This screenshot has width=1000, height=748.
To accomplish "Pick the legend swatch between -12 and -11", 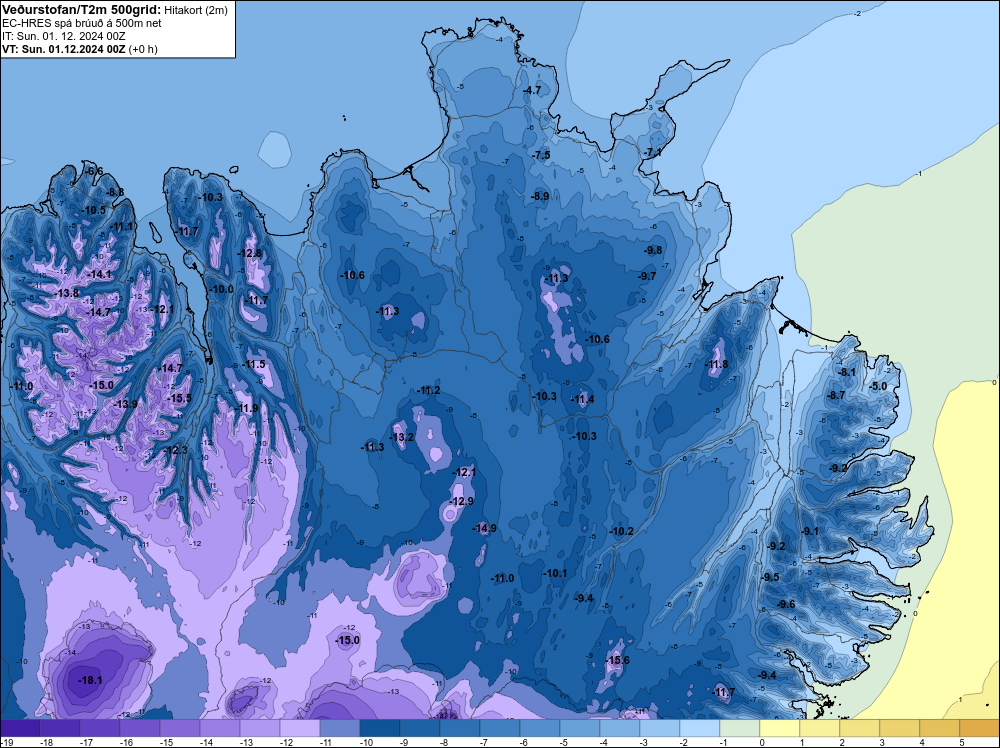I will (300, 728).
